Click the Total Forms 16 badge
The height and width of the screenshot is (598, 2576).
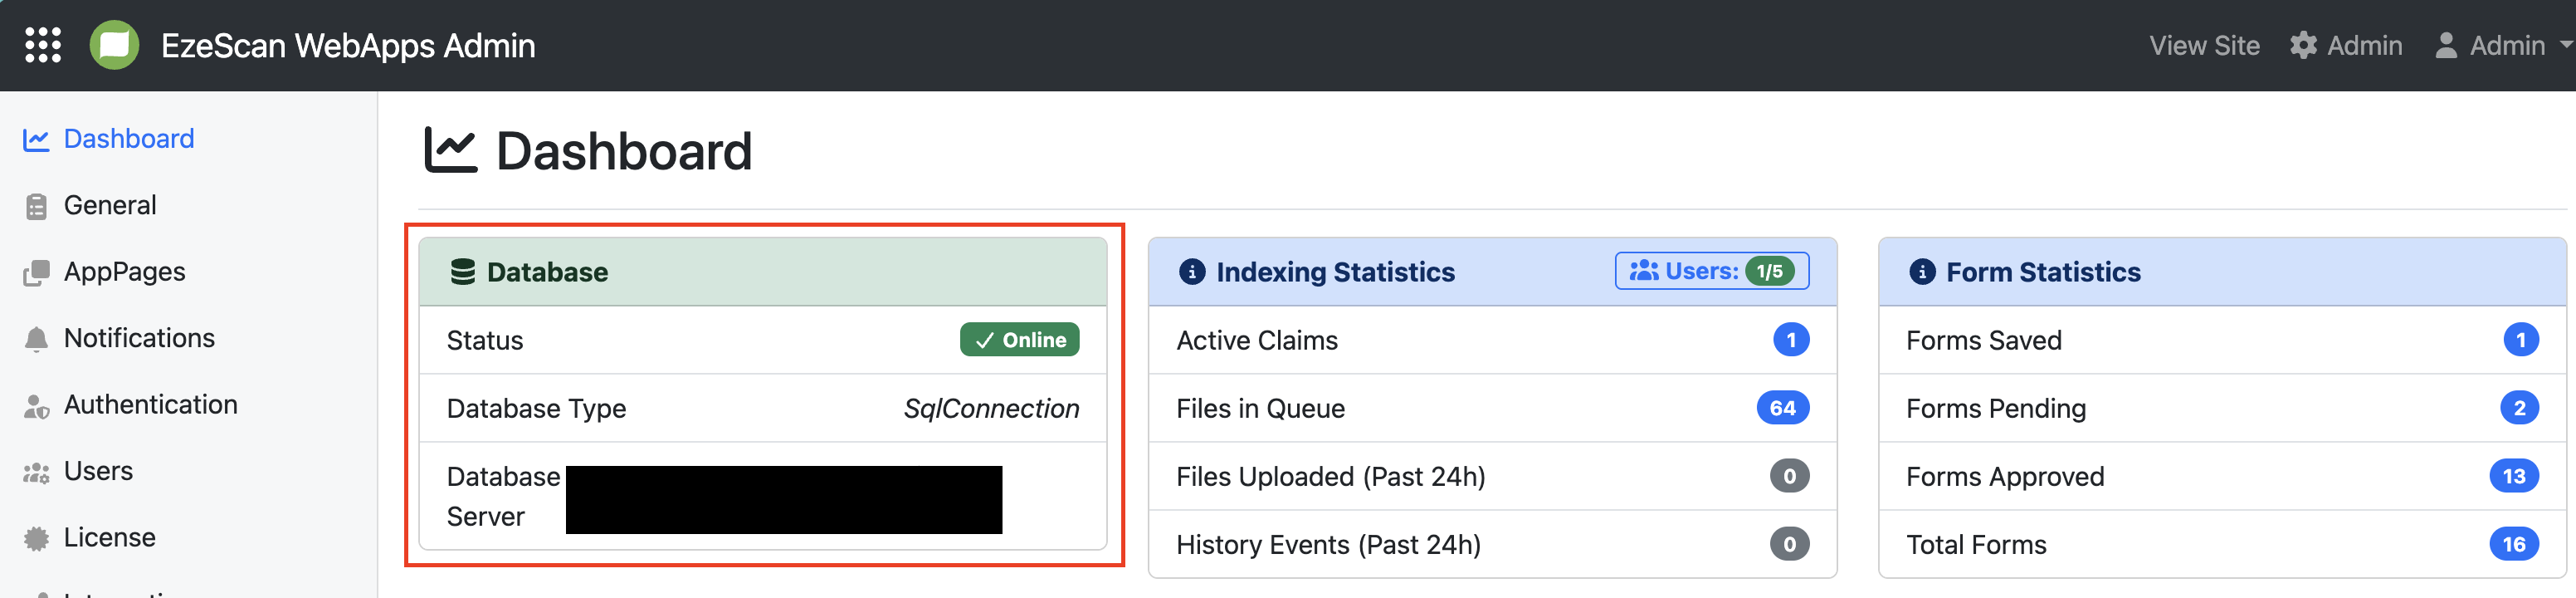coord(2514,544)
